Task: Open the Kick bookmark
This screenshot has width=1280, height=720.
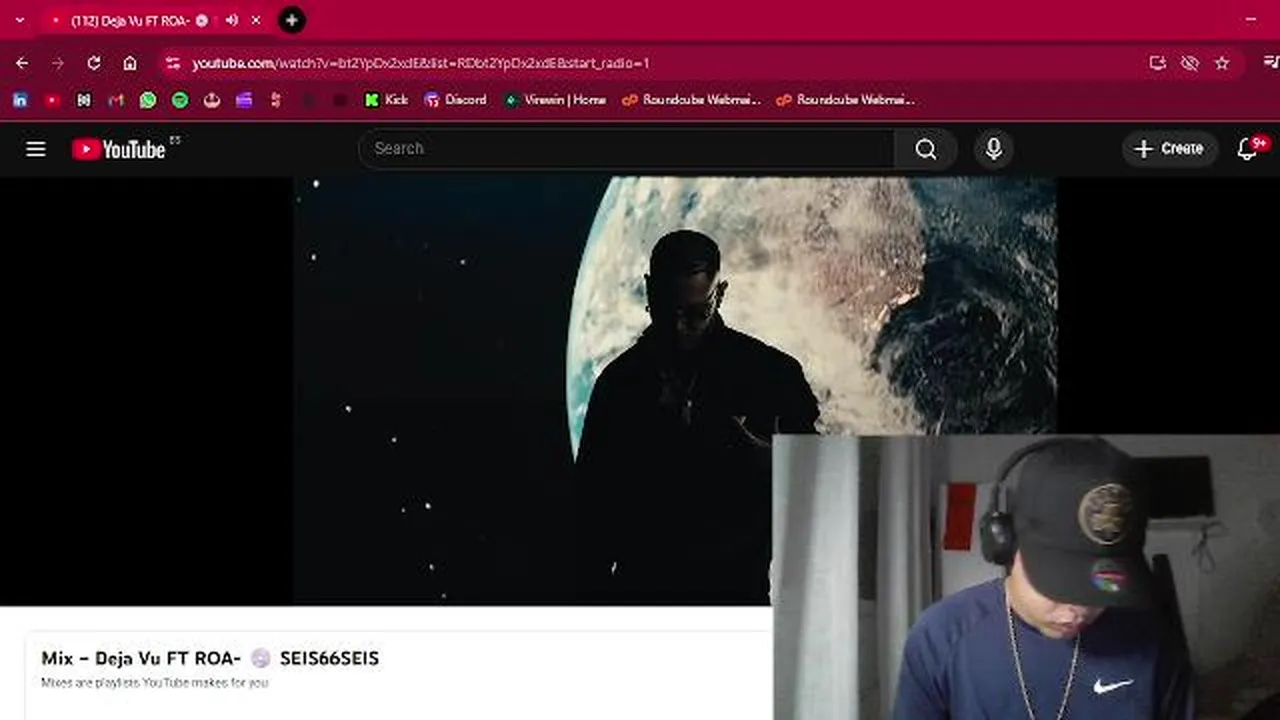Action: [386, 100]
